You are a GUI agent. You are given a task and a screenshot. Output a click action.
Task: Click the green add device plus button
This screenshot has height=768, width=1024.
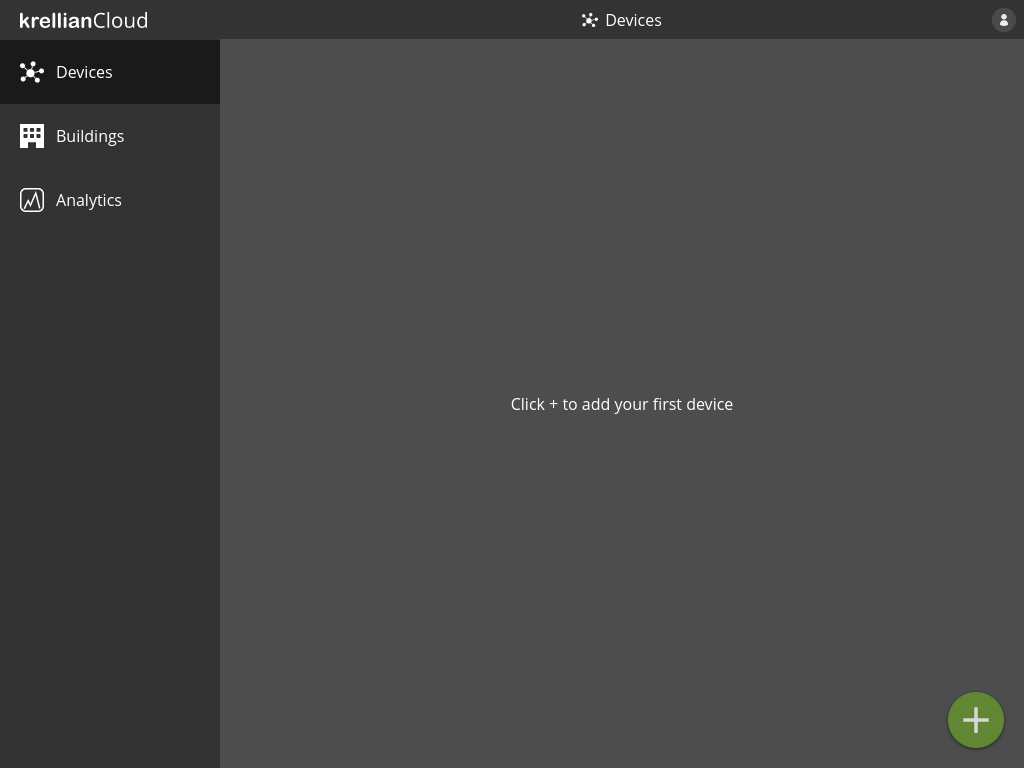click(x=976, y=720)
